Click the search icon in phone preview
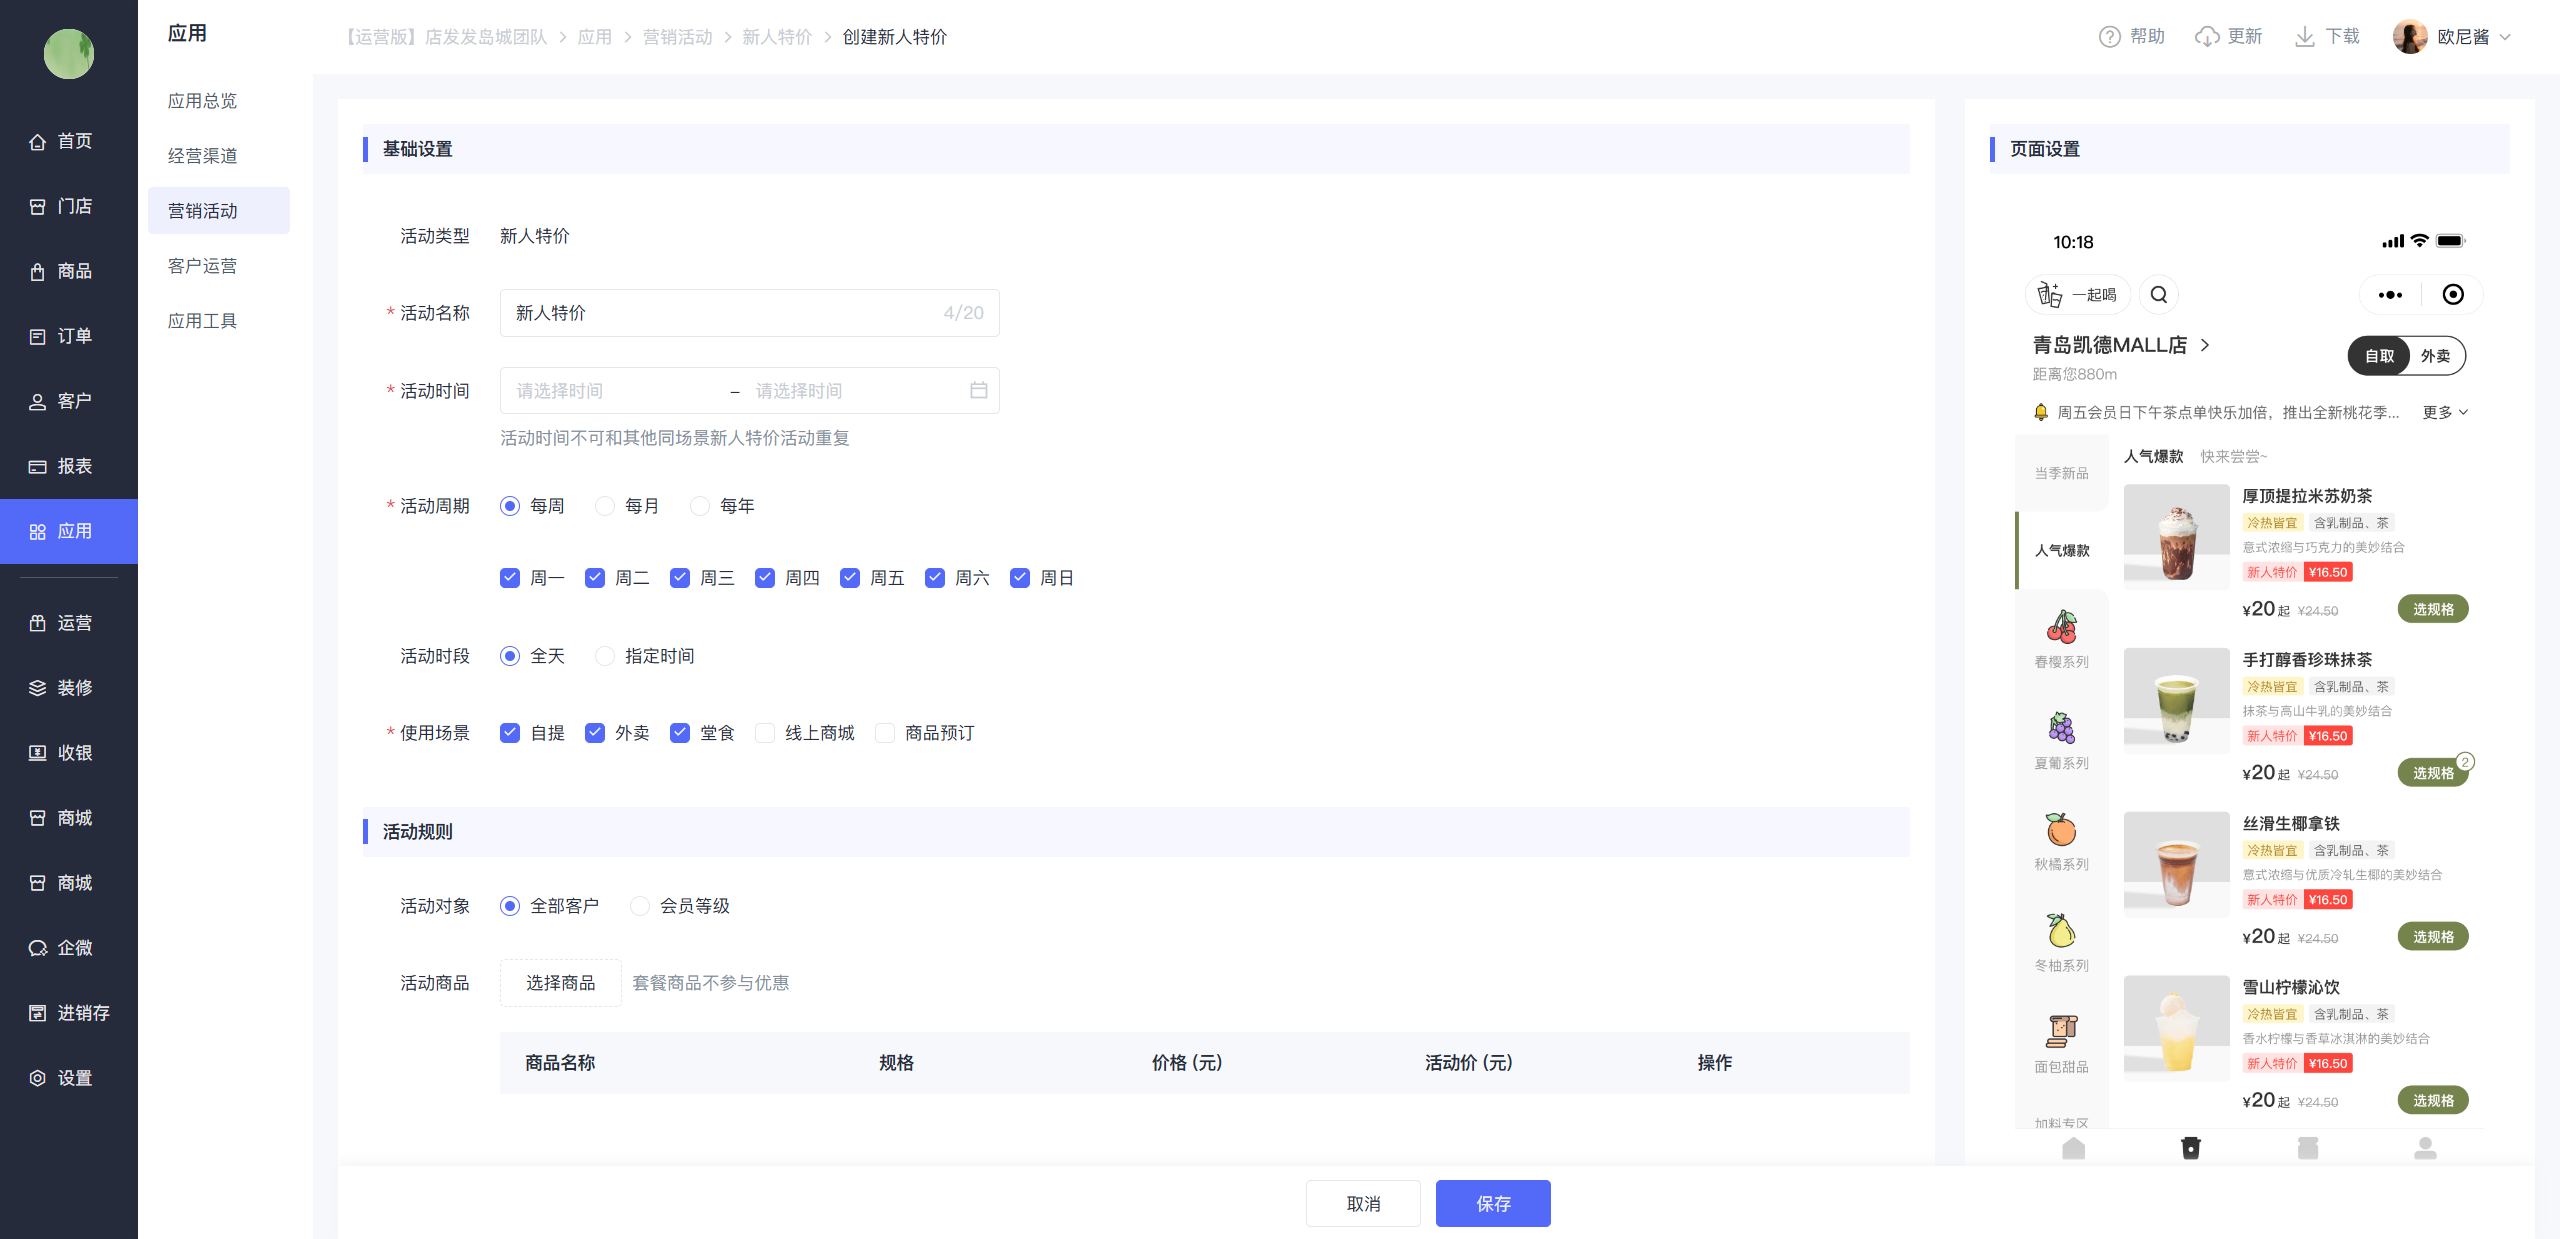2560x1239 pixels. 2158,295
